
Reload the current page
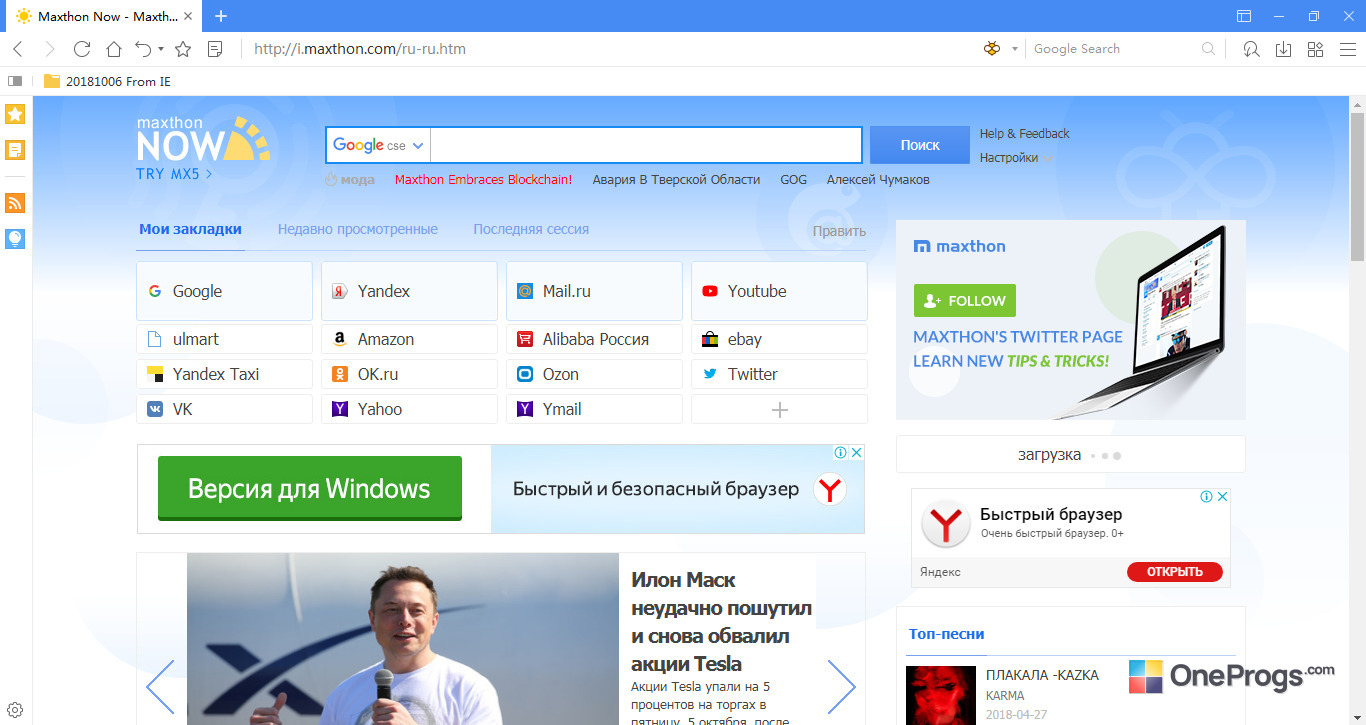(82, 49)
